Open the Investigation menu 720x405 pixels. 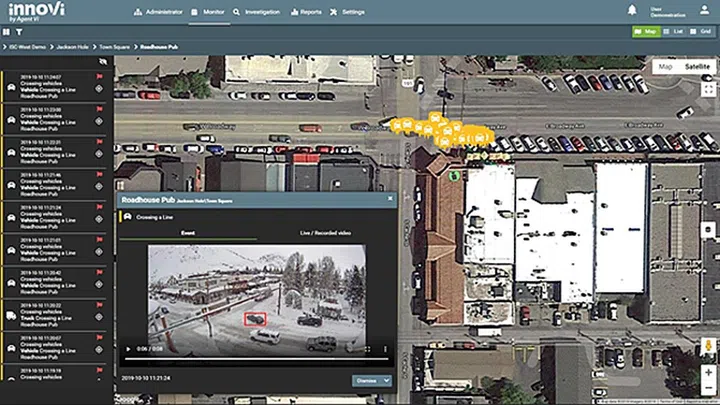point(257,12)
